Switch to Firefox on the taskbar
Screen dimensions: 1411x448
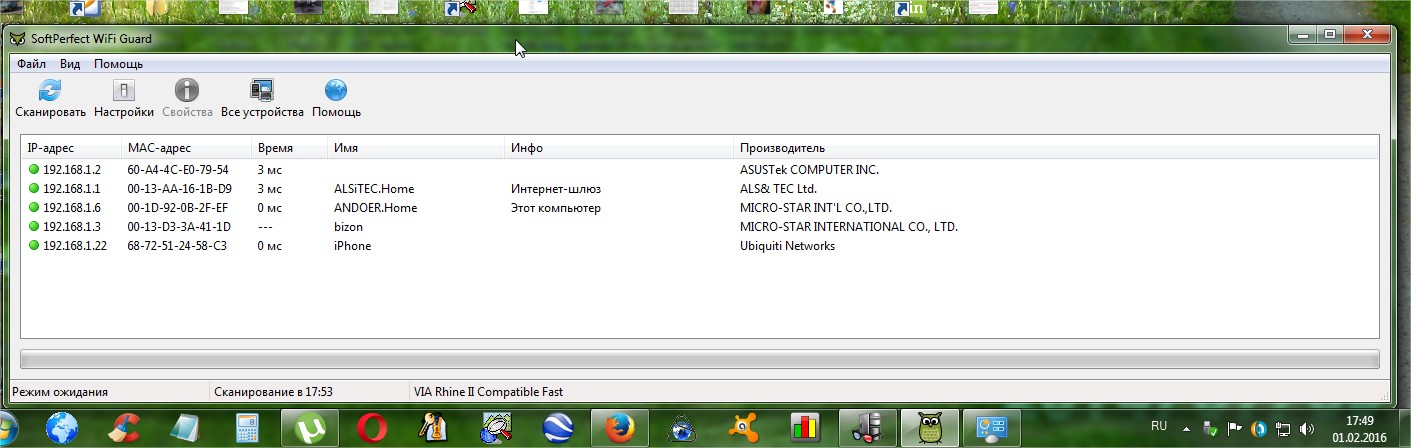(x=619, y=428)
